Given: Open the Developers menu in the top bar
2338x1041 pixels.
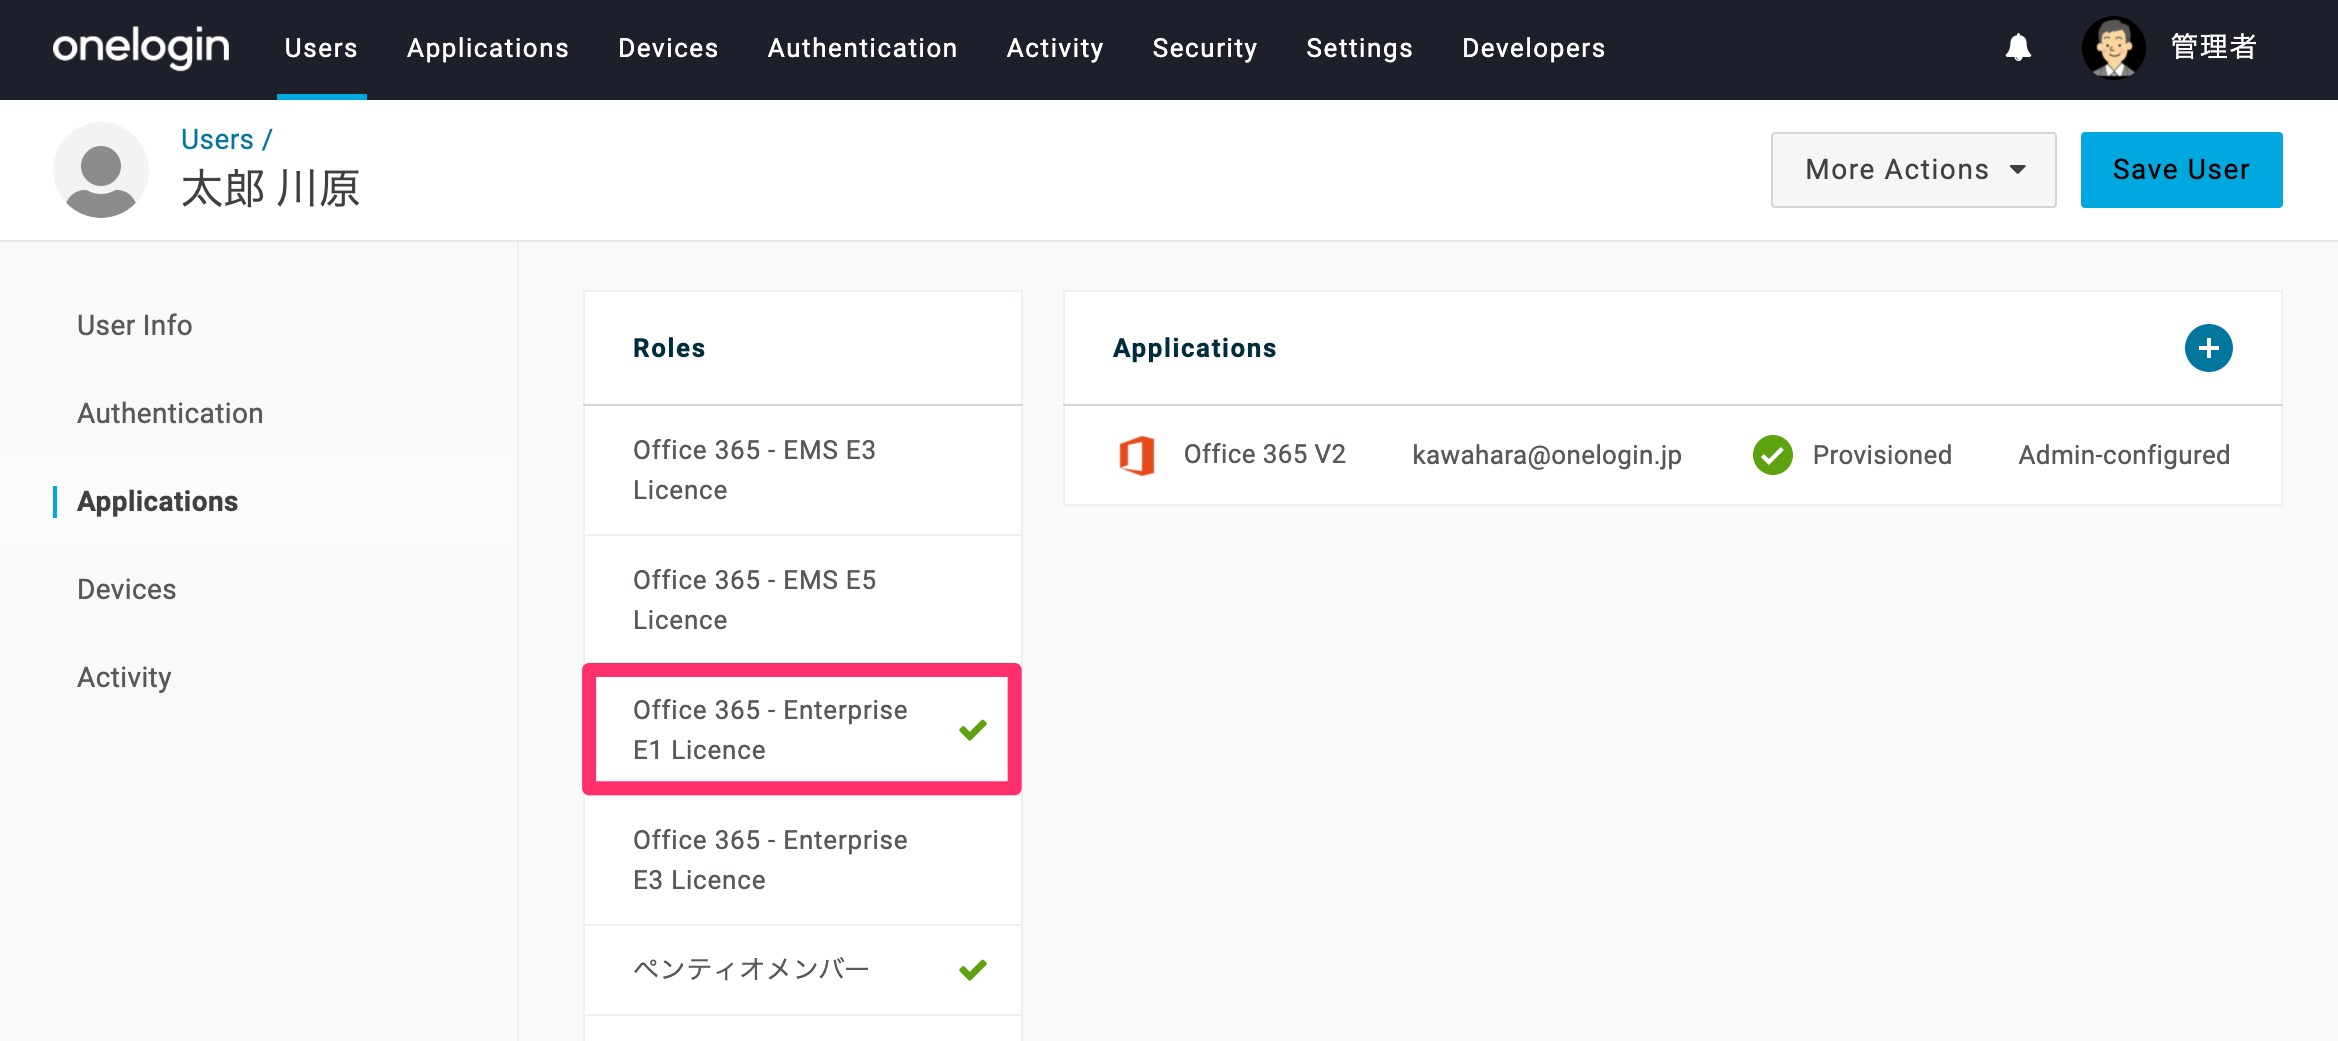Looking at the screenshot, I should [1533, 48].
